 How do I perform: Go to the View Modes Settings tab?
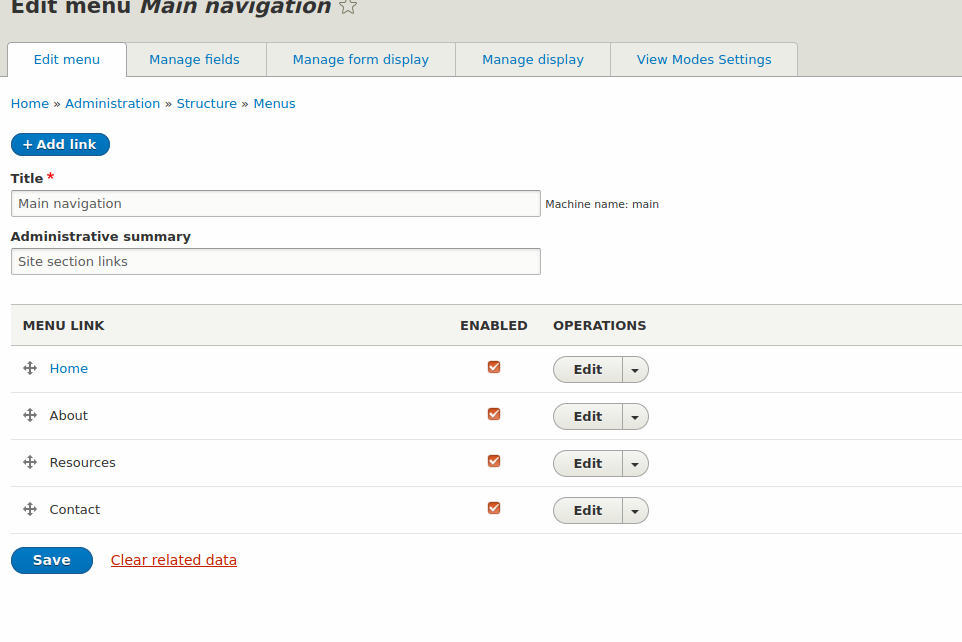[x=704, y=60]
